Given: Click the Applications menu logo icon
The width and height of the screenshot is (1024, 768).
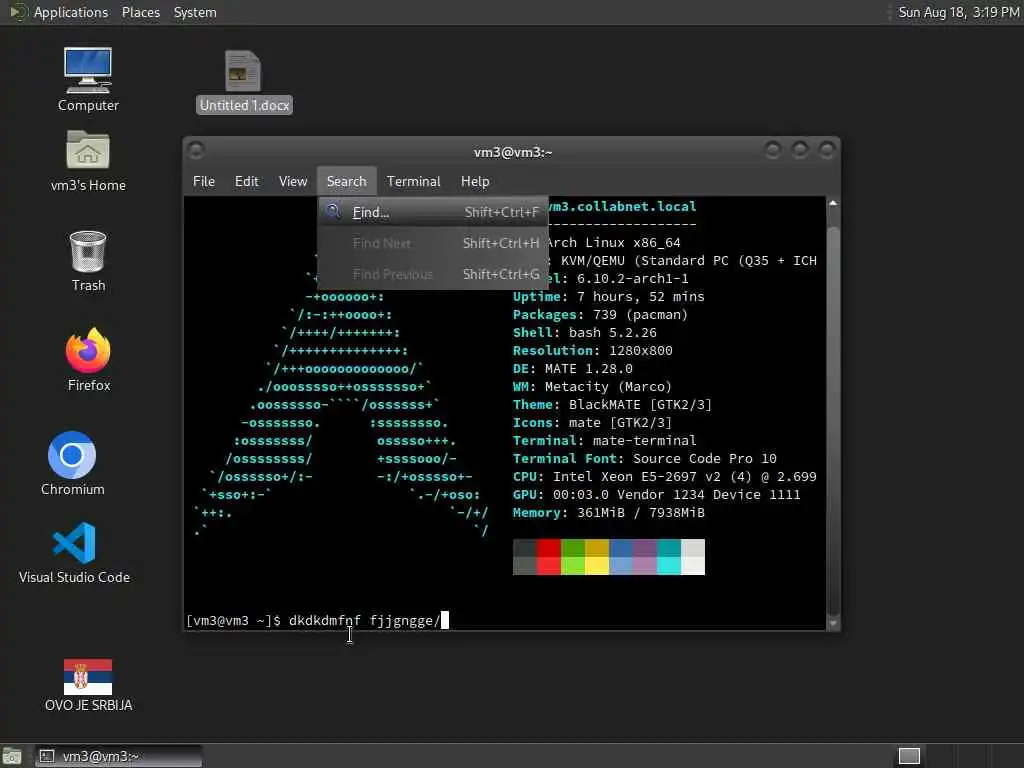Looking at the screenshot, I should pos(18,12).
